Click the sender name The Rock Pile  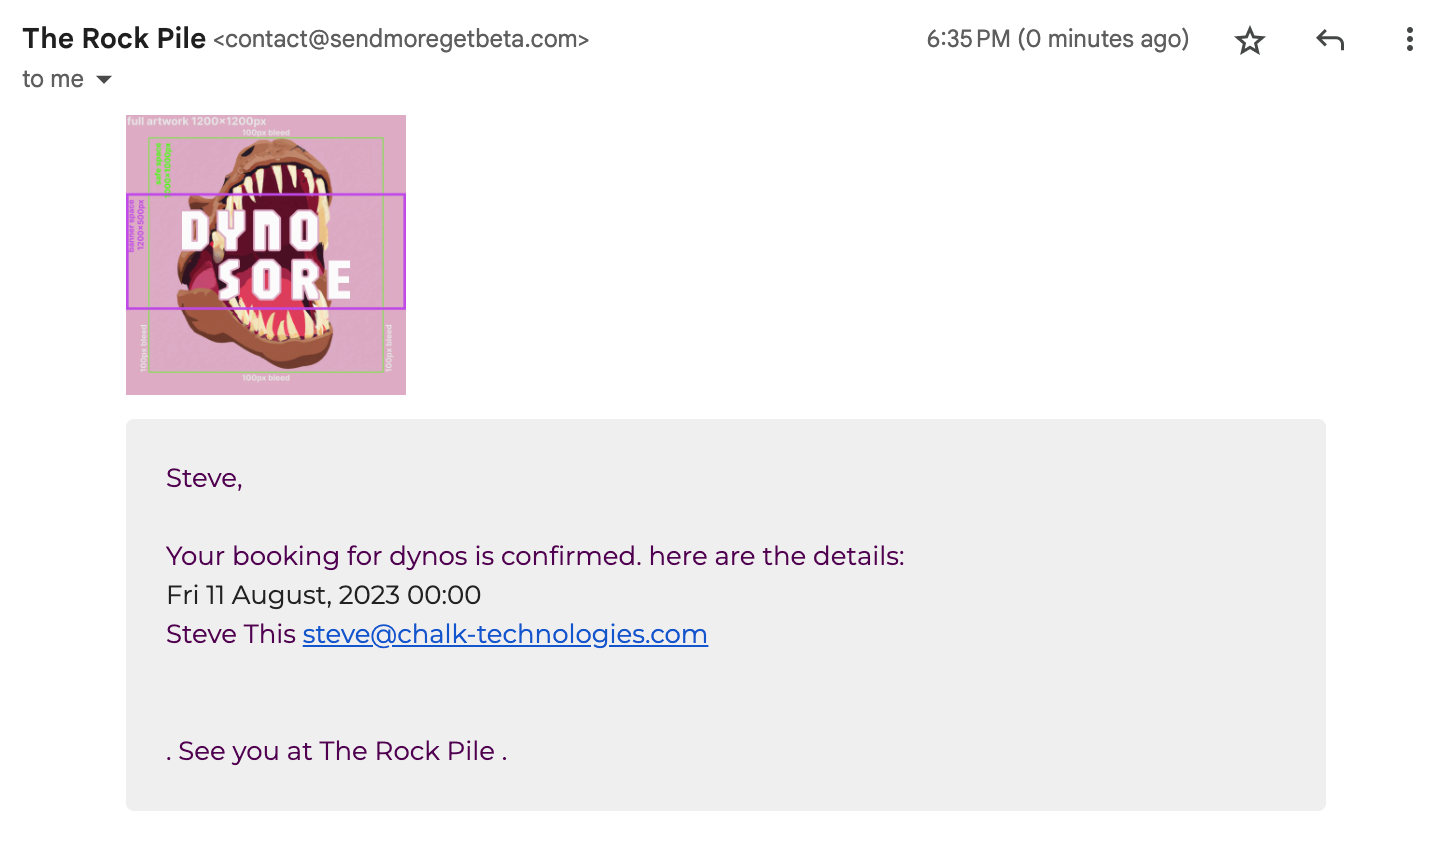tap(114, 39)
